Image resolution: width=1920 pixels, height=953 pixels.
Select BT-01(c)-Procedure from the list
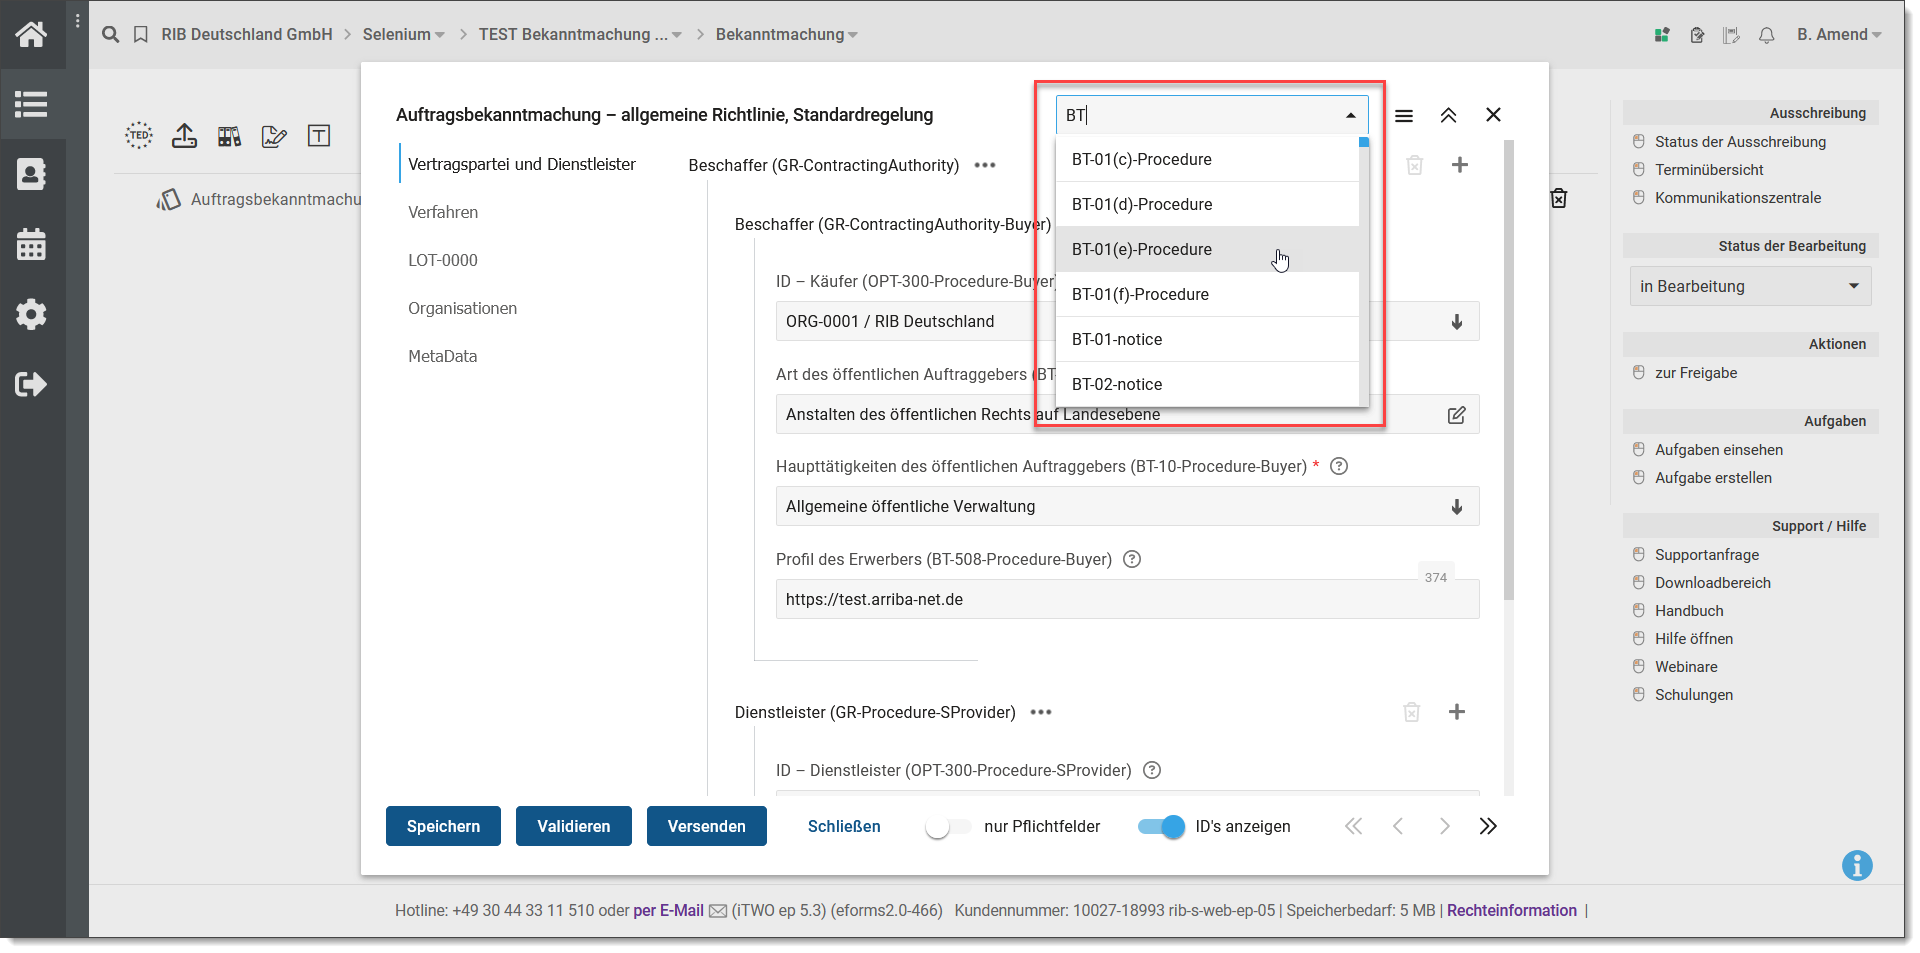click(1207, 159)
